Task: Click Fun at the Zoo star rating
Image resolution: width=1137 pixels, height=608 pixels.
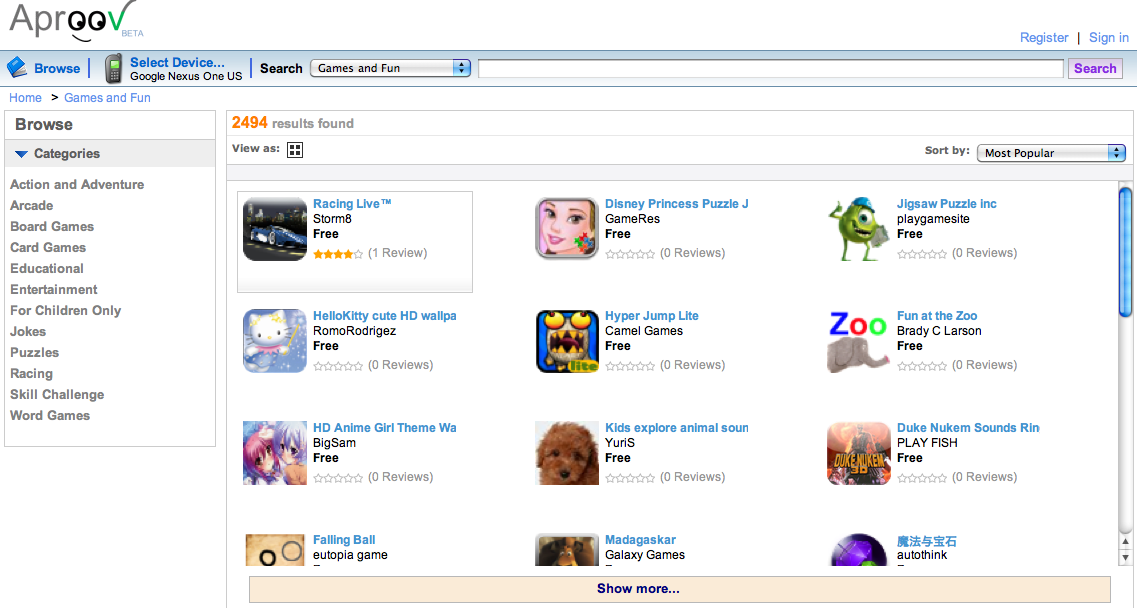Action: click(922, 366)
